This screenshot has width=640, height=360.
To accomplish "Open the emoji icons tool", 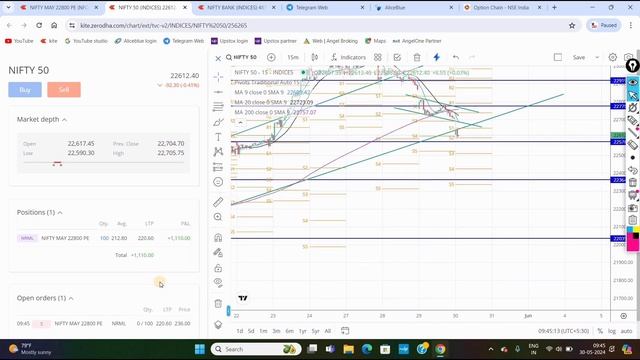I will [x=218, y=182].
